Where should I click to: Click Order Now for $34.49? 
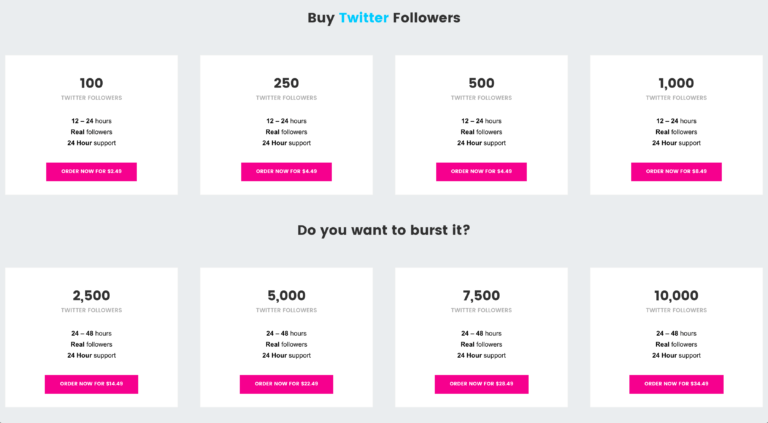(676, 384)
